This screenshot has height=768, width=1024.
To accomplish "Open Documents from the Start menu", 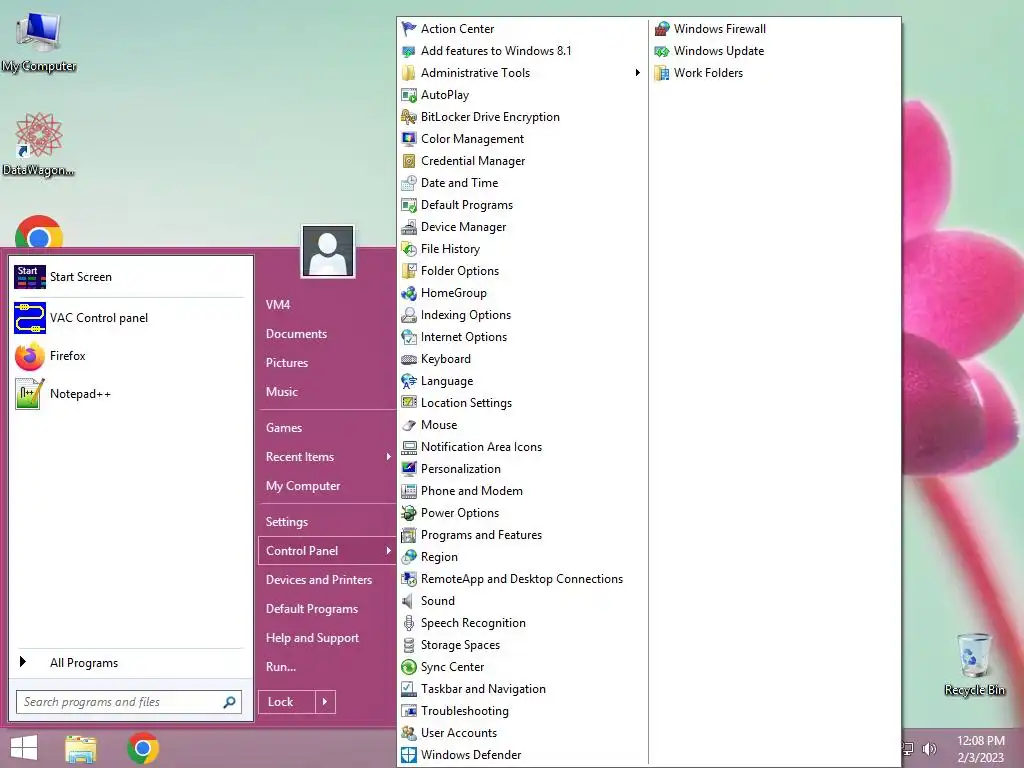I will 296,334.
